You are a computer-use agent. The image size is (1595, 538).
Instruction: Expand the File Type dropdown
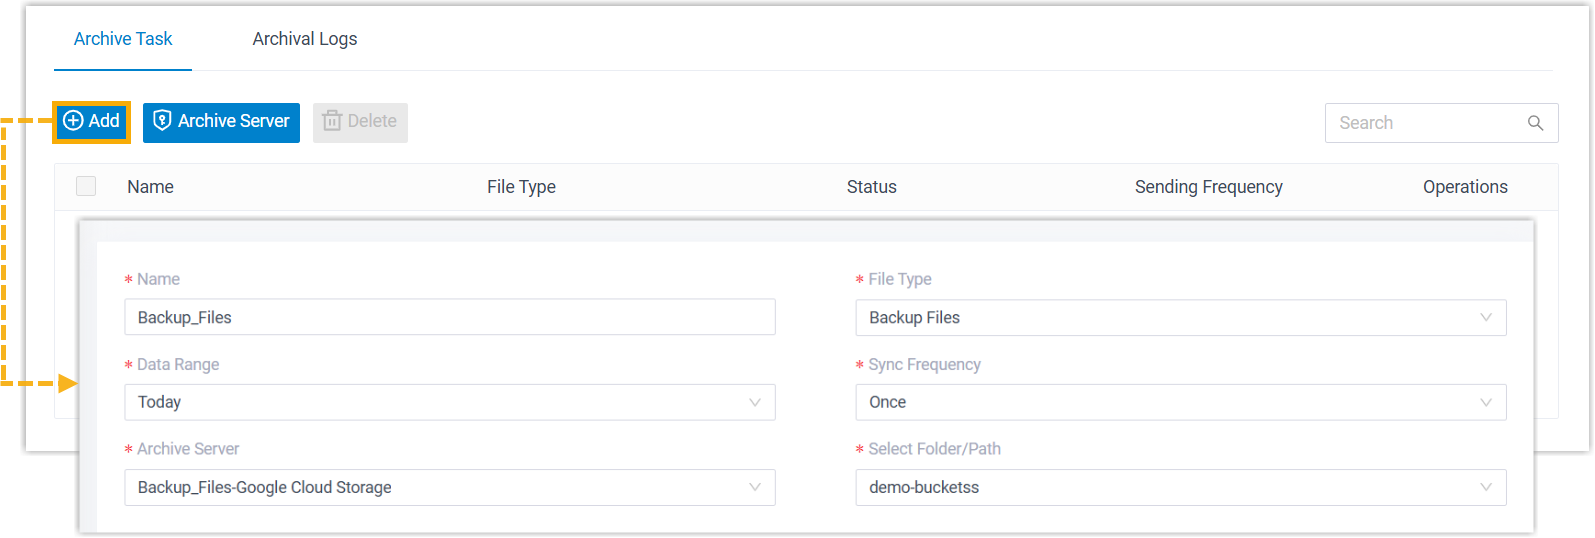click(1180, 318)
